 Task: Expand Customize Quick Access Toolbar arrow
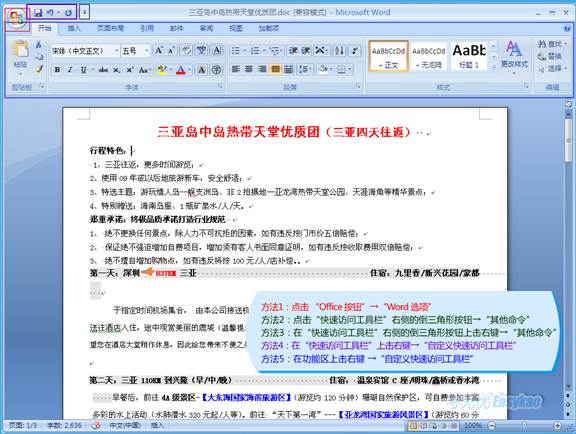click(x=84, y=13)
